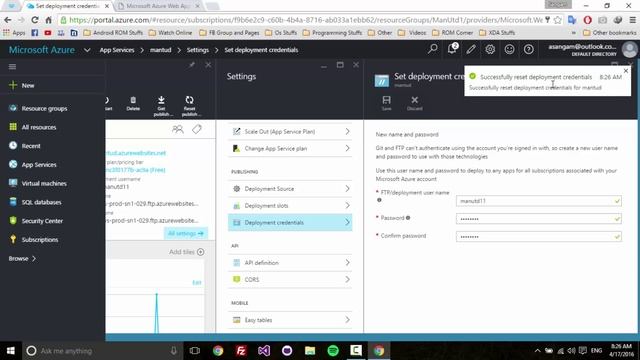
Task: Open CORS setting
Action: point(290,279)
